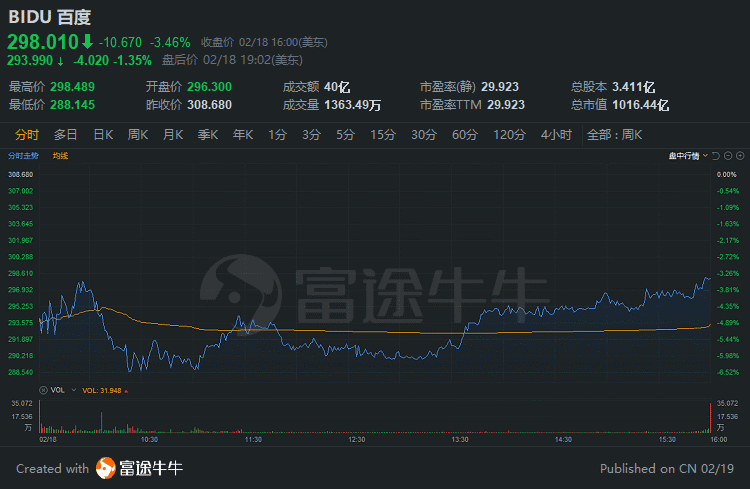The width and height of the screenshot is (750, 489).
Task: Select the 分时 tab
Action: point(27,135)
